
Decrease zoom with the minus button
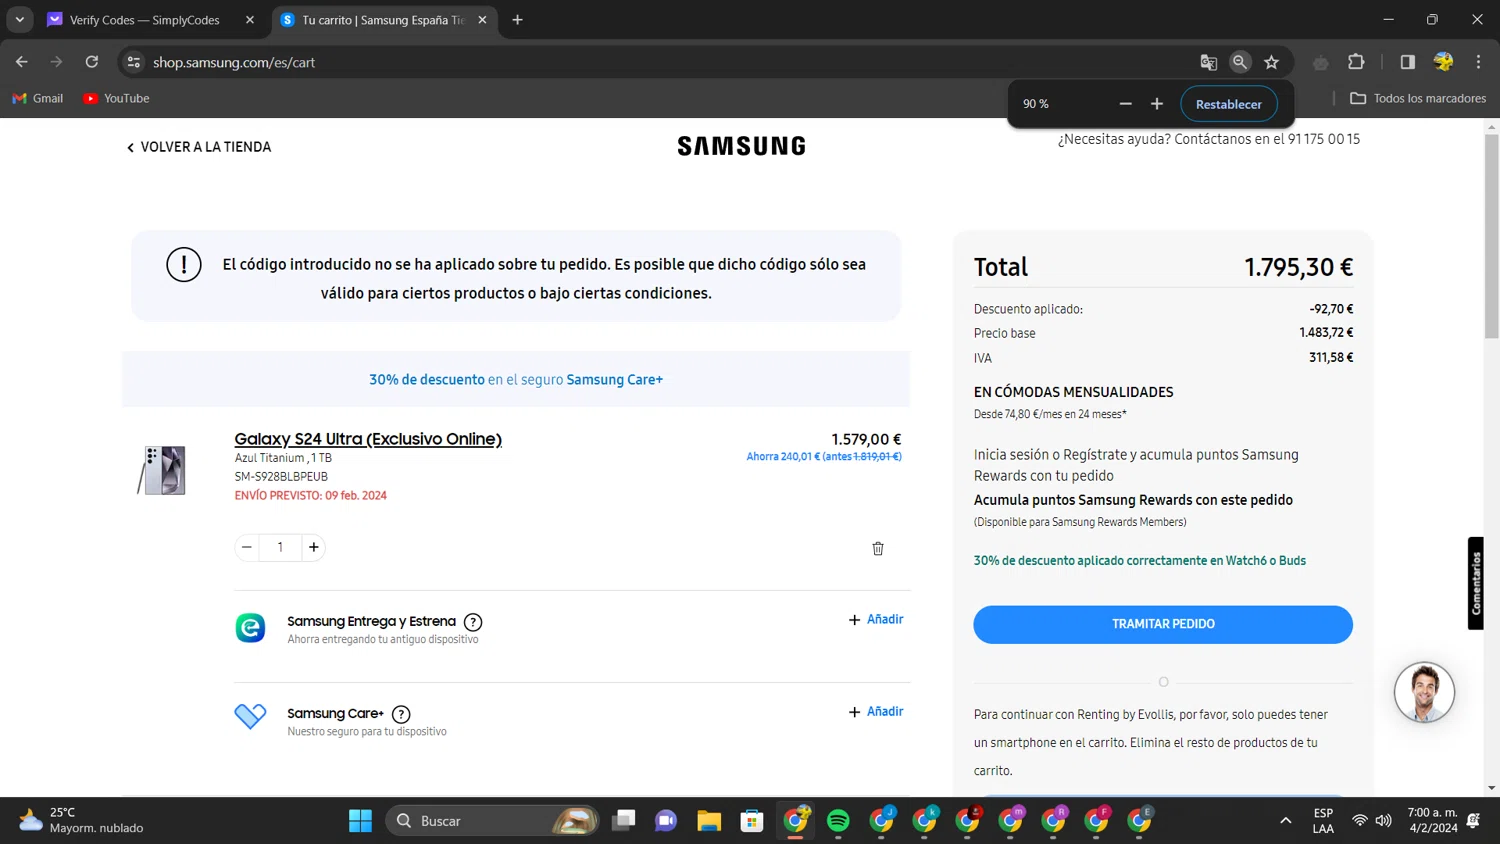[x=1125, y=104]
